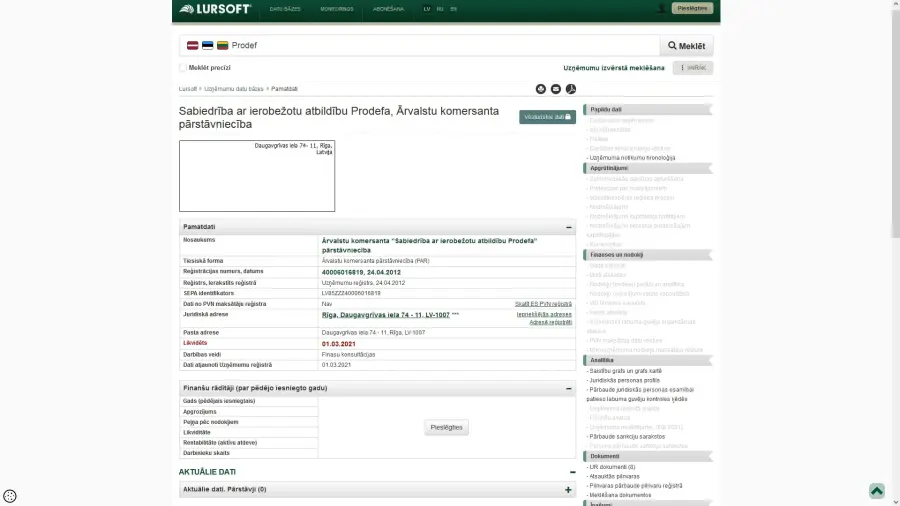Click the Dokumenti sidebar header
The image size is (900, 506).
pos(647,457)
